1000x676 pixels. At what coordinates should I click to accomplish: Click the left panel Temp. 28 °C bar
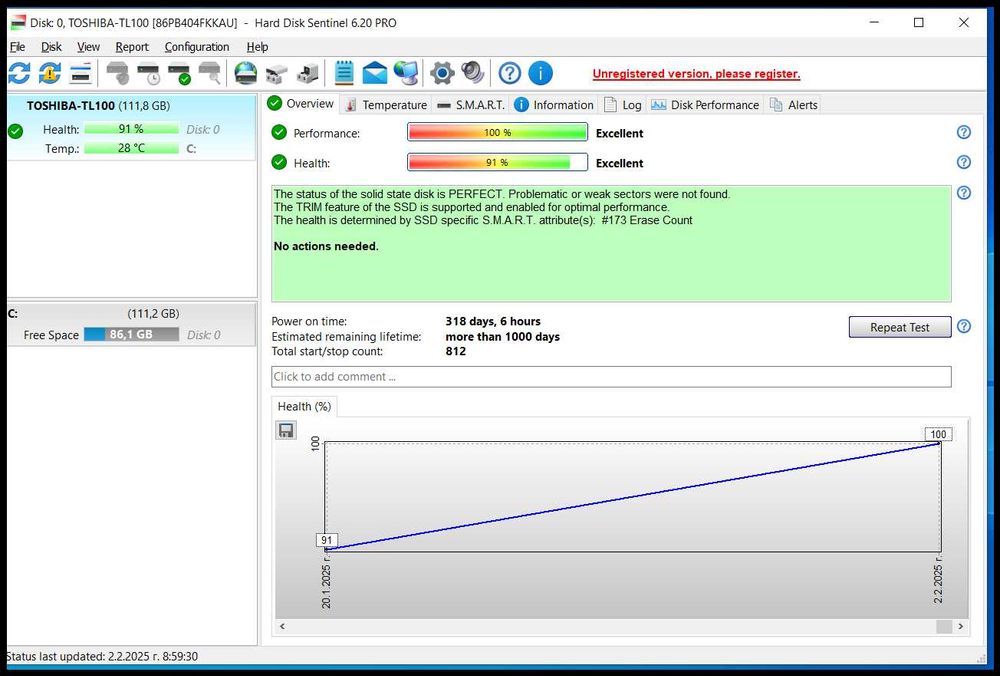[131, 148]
